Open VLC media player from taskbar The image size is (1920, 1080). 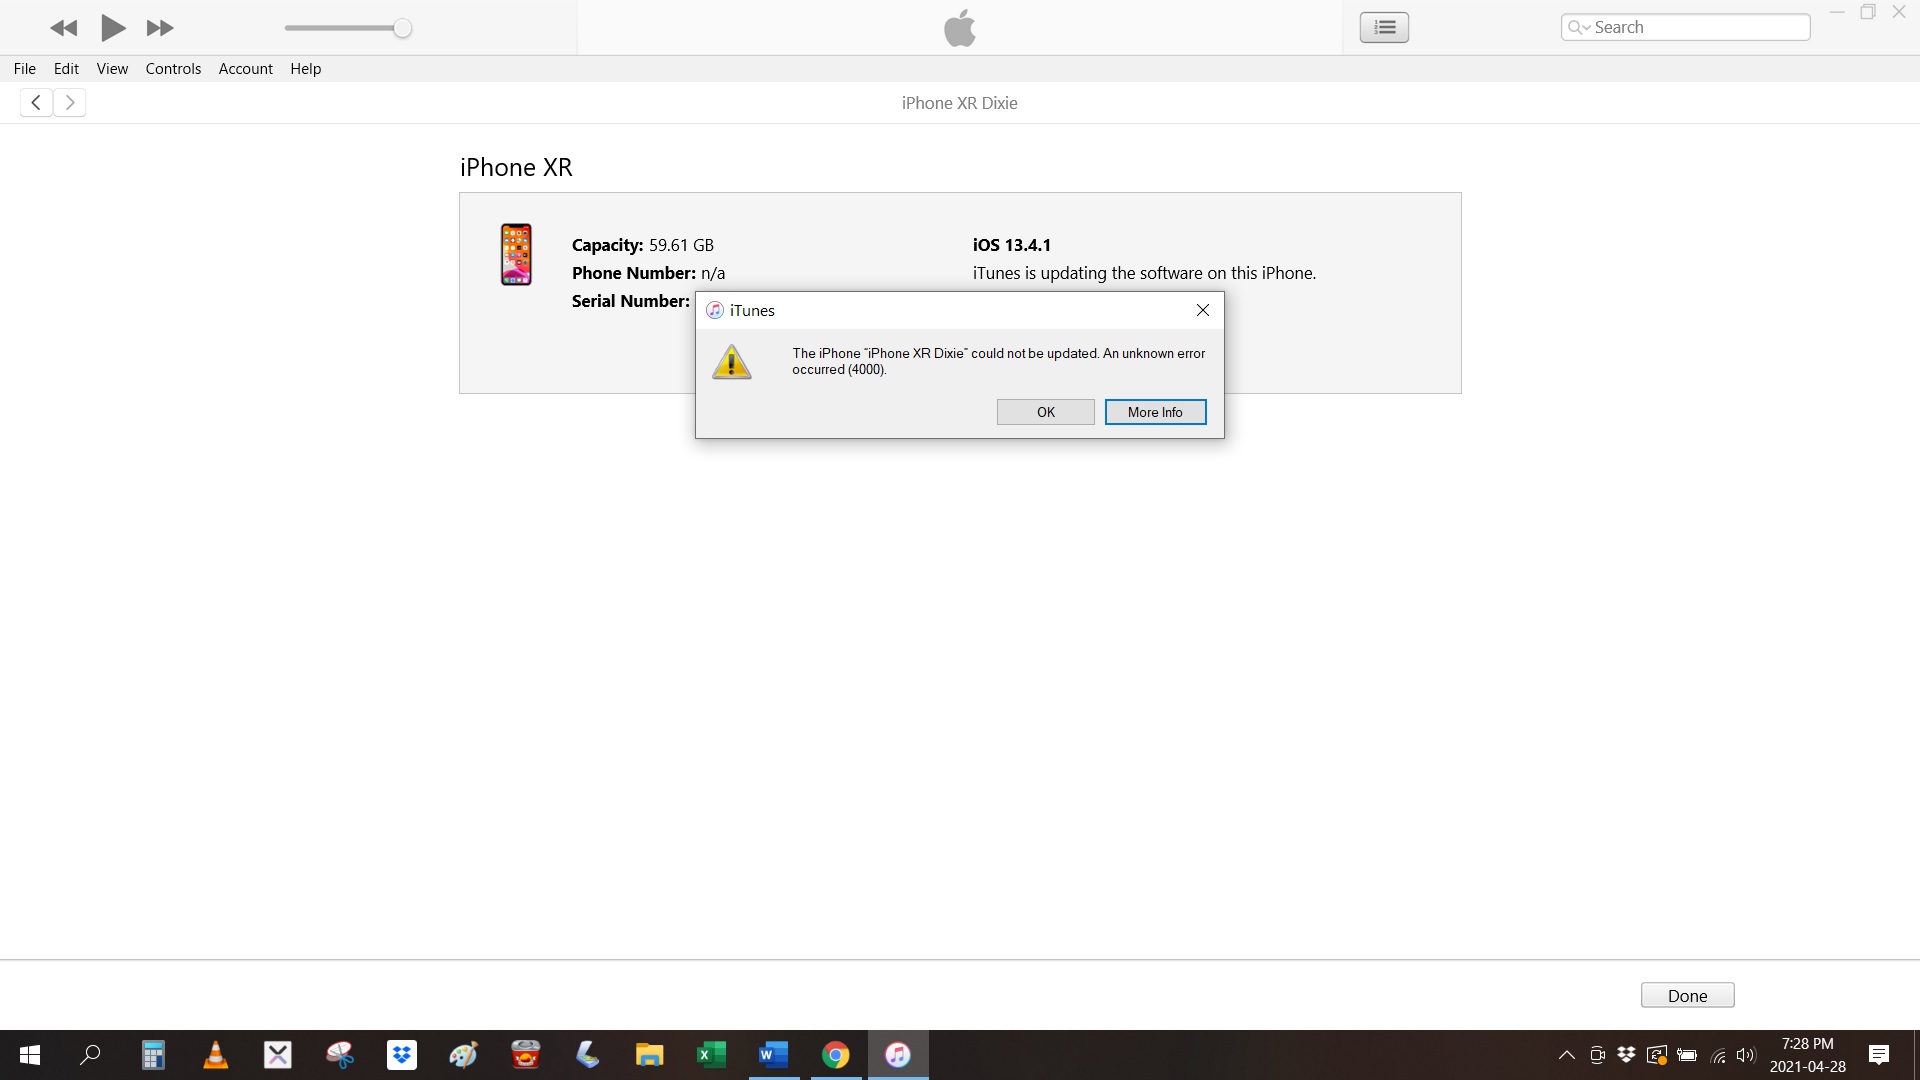click(215, 1055)
